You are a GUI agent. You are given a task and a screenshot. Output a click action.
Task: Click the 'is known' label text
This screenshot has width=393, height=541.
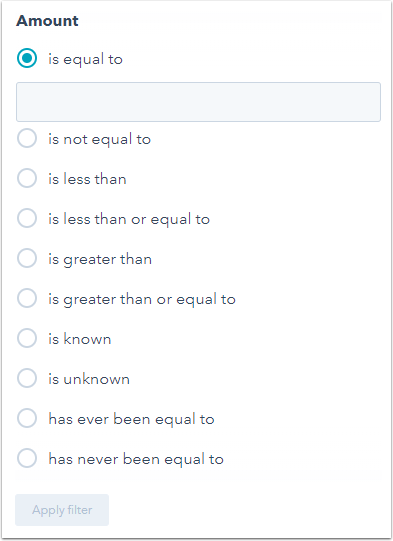[80, 339]
